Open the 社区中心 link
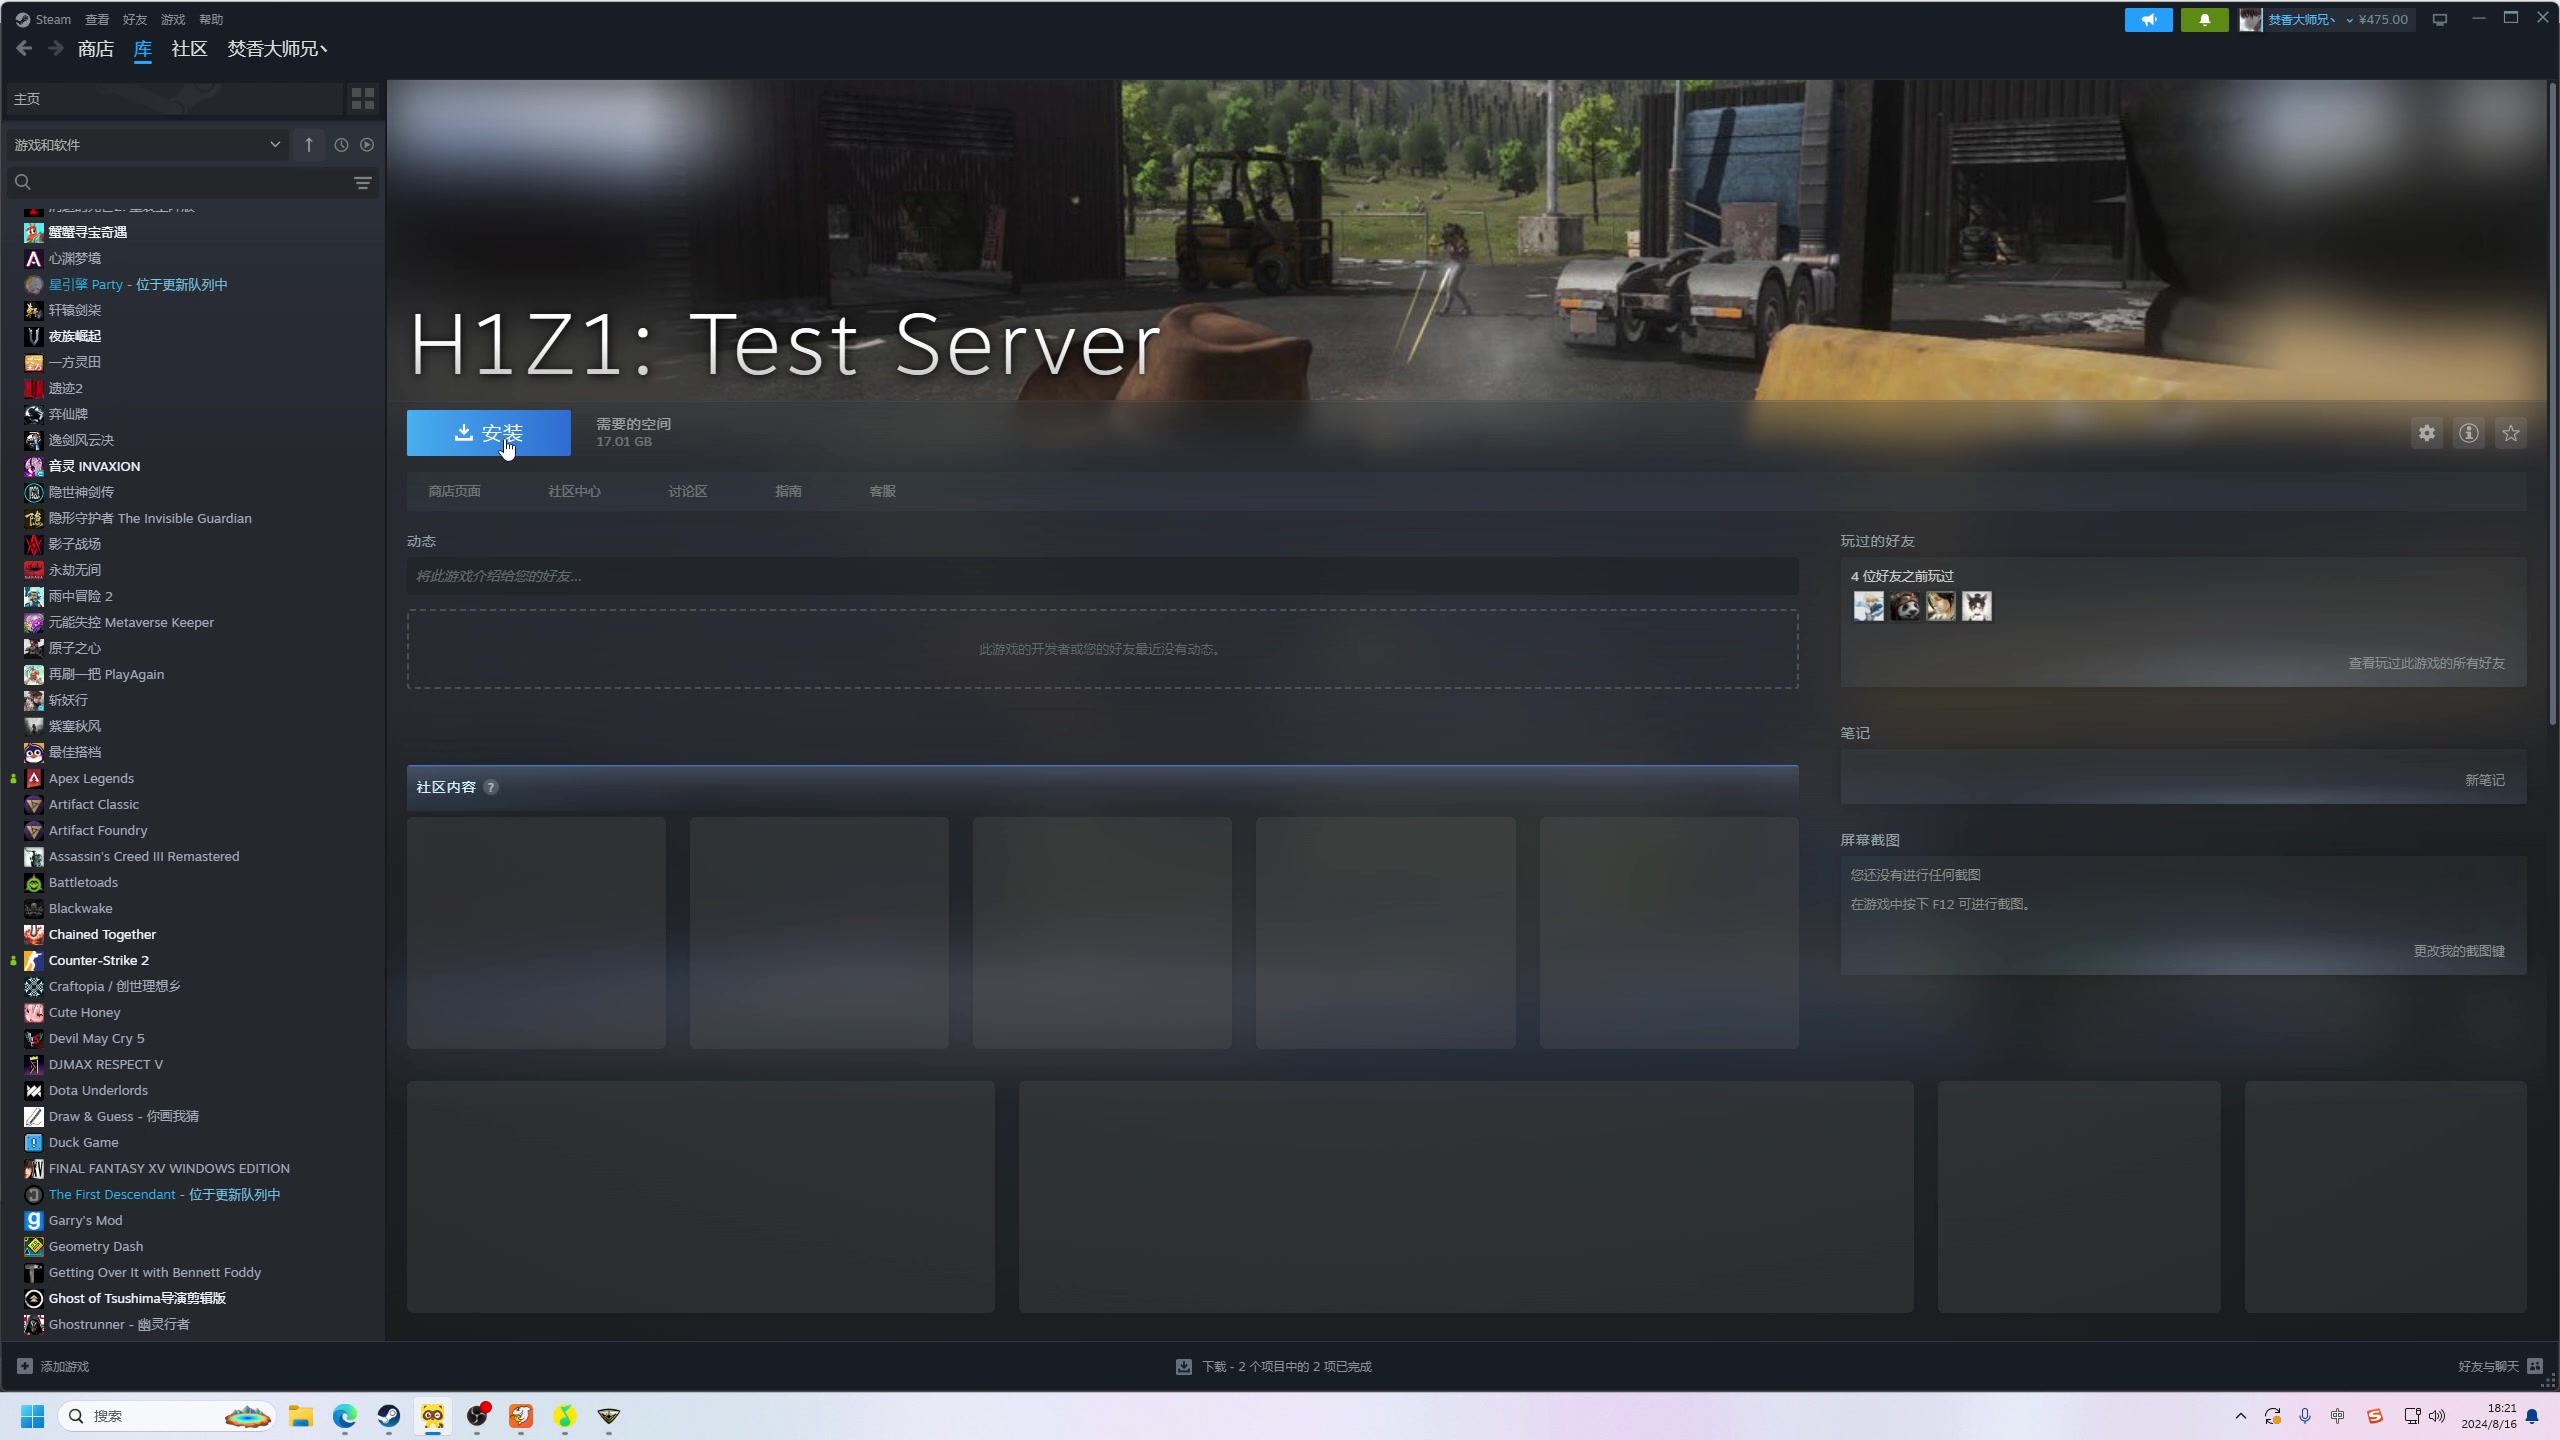This screenshot has height=1440, width=2560. click(574, 491)
